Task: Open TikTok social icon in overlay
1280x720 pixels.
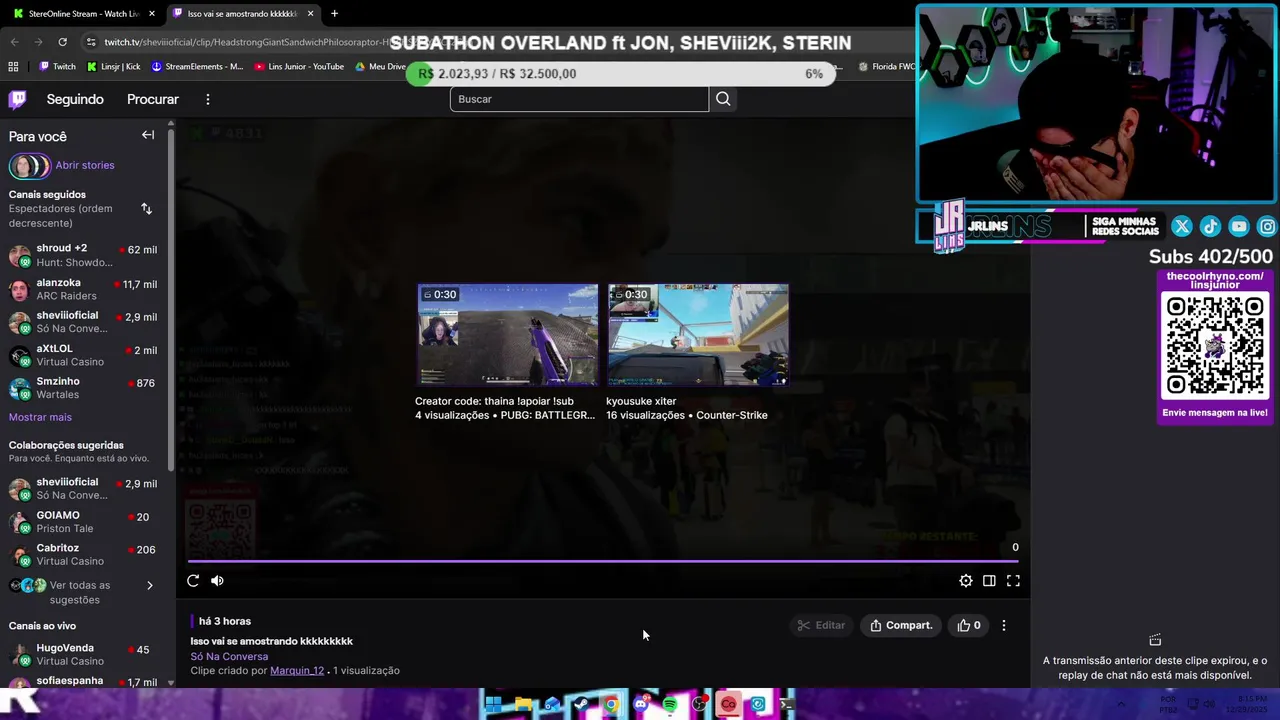Action: [x=1210, y=227]
